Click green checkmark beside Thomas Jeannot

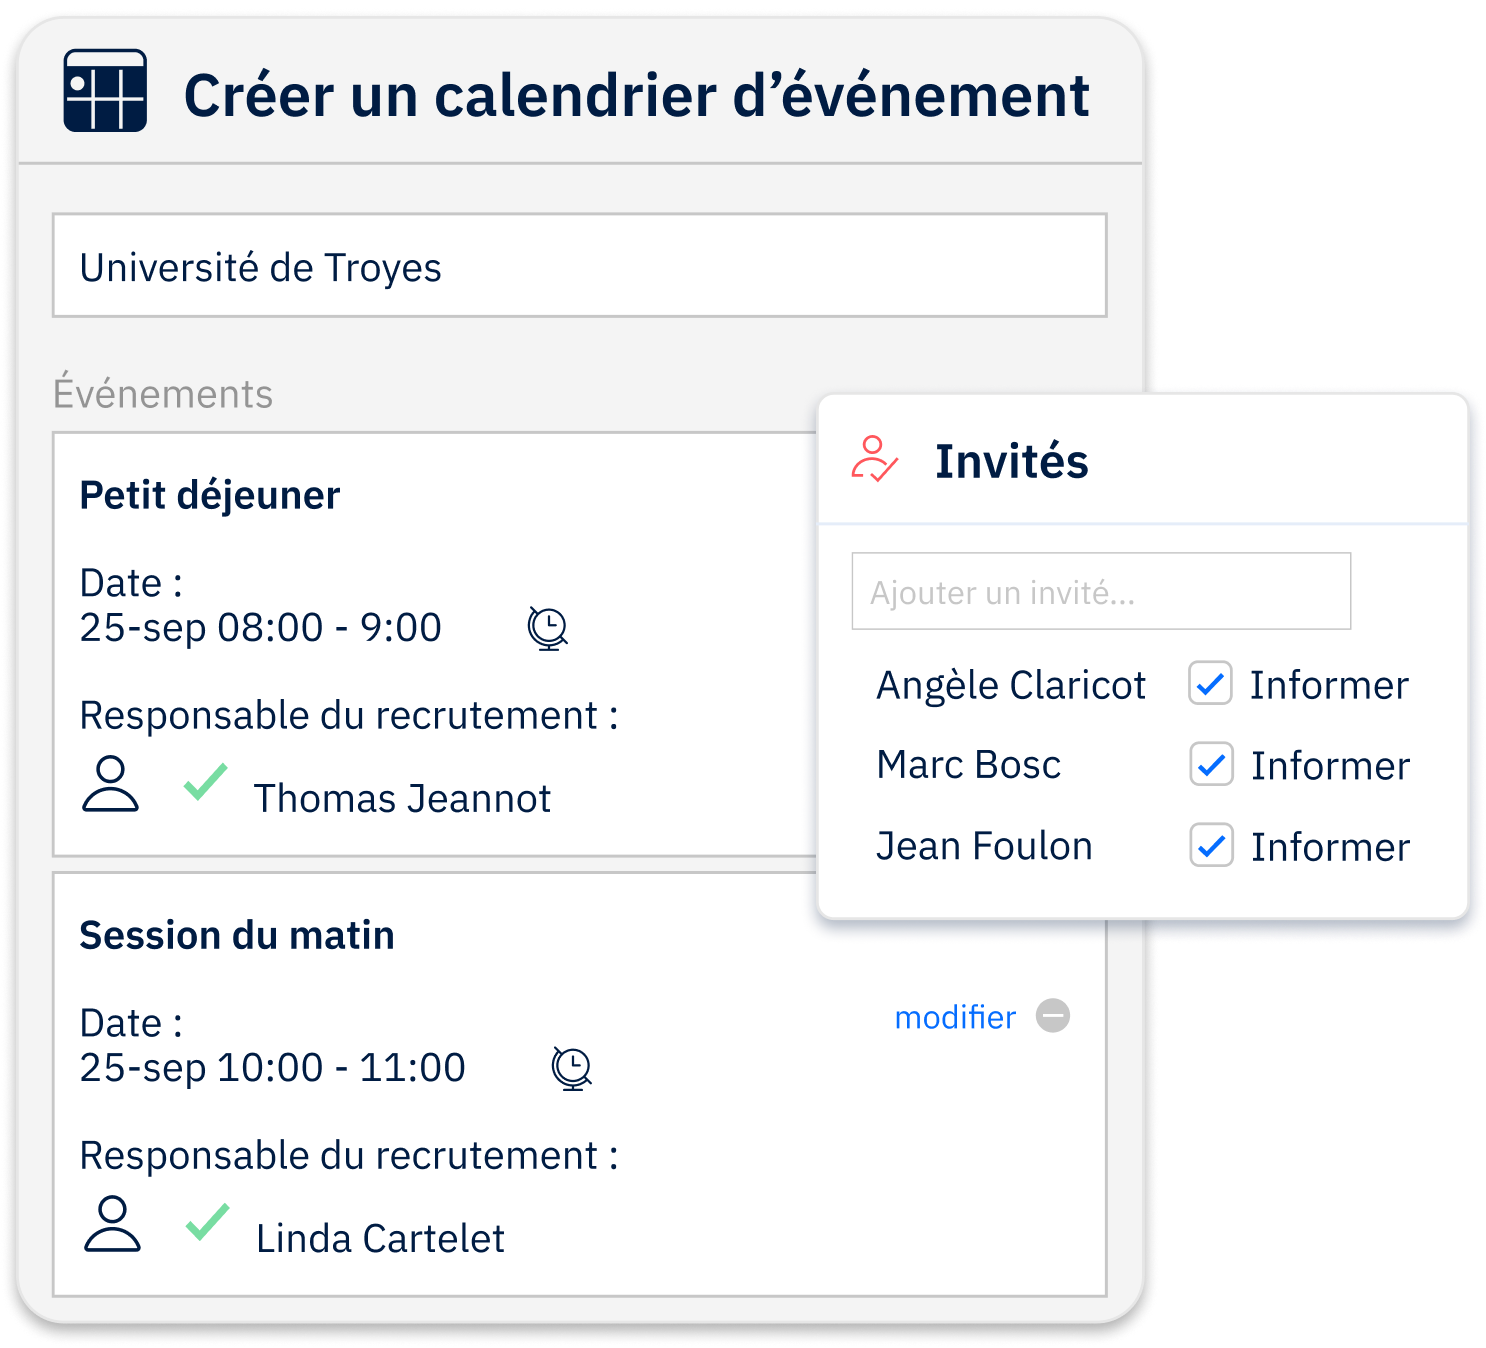point(206,782)
